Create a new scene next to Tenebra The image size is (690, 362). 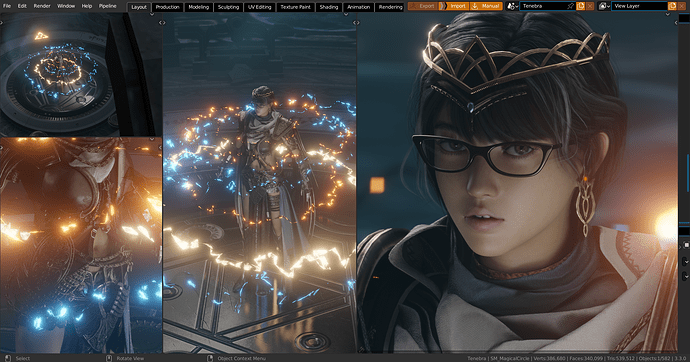coord(580,6)
